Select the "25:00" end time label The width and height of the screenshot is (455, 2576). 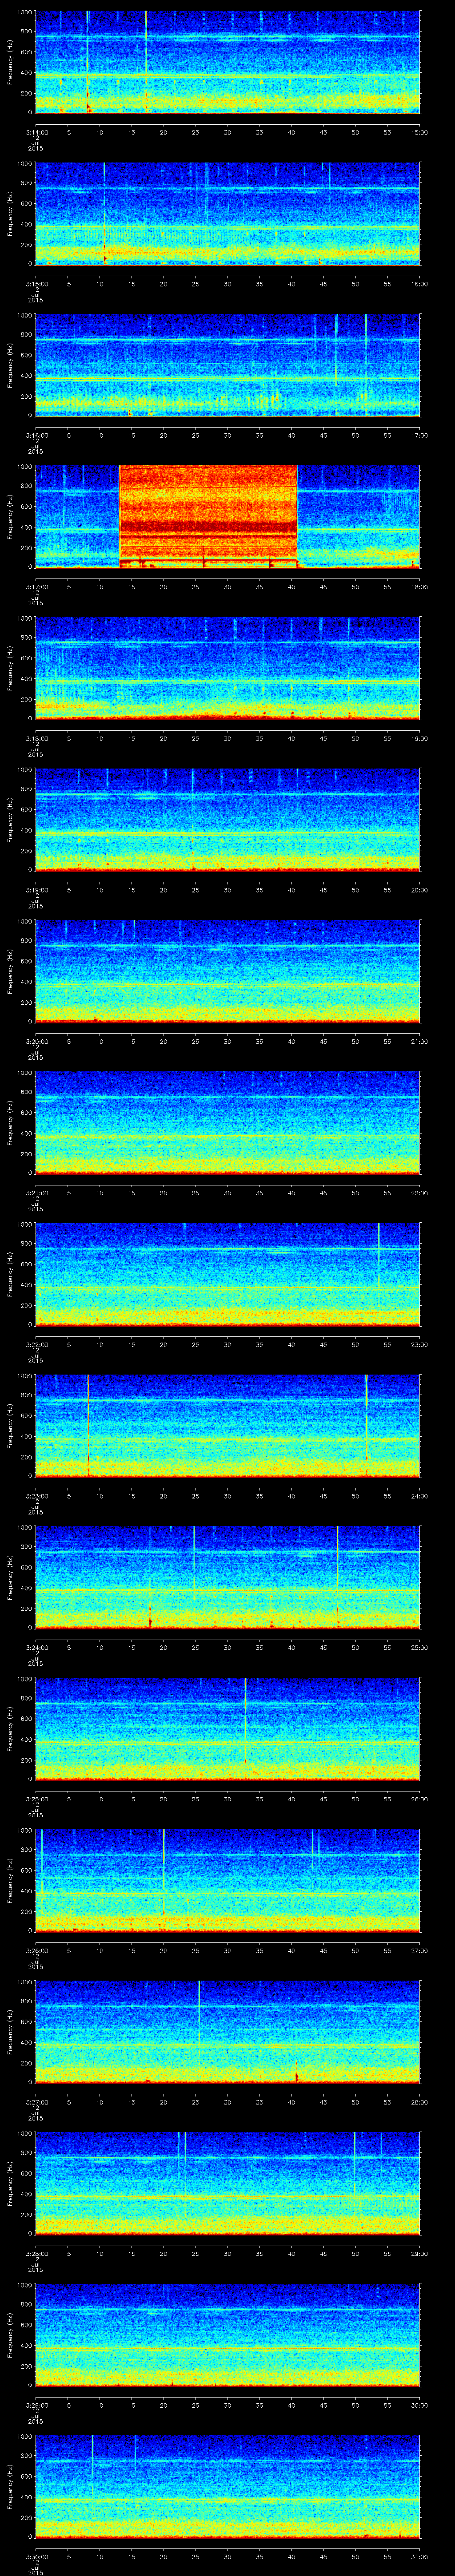point(419,1647)
